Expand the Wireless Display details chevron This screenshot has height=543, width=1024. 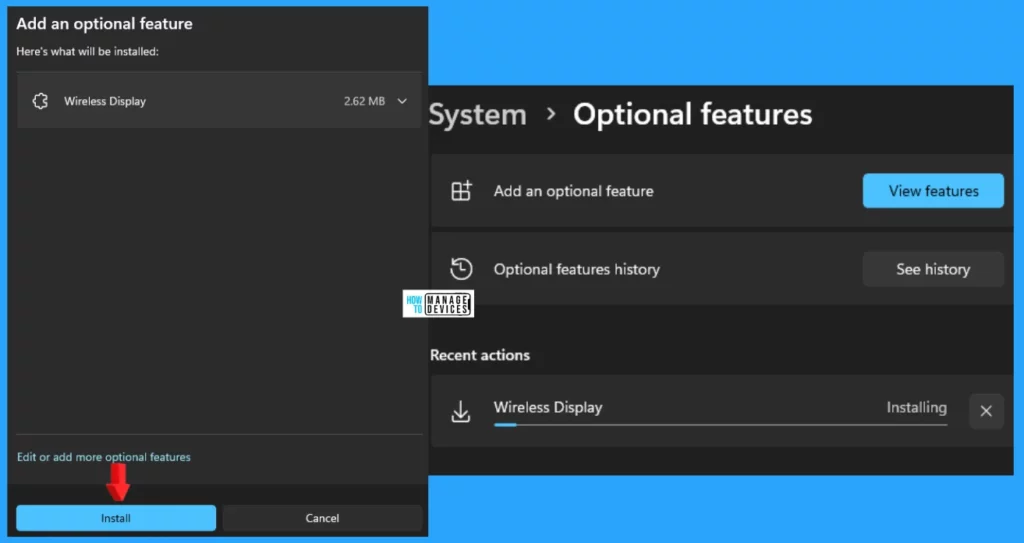click(402, 101)
